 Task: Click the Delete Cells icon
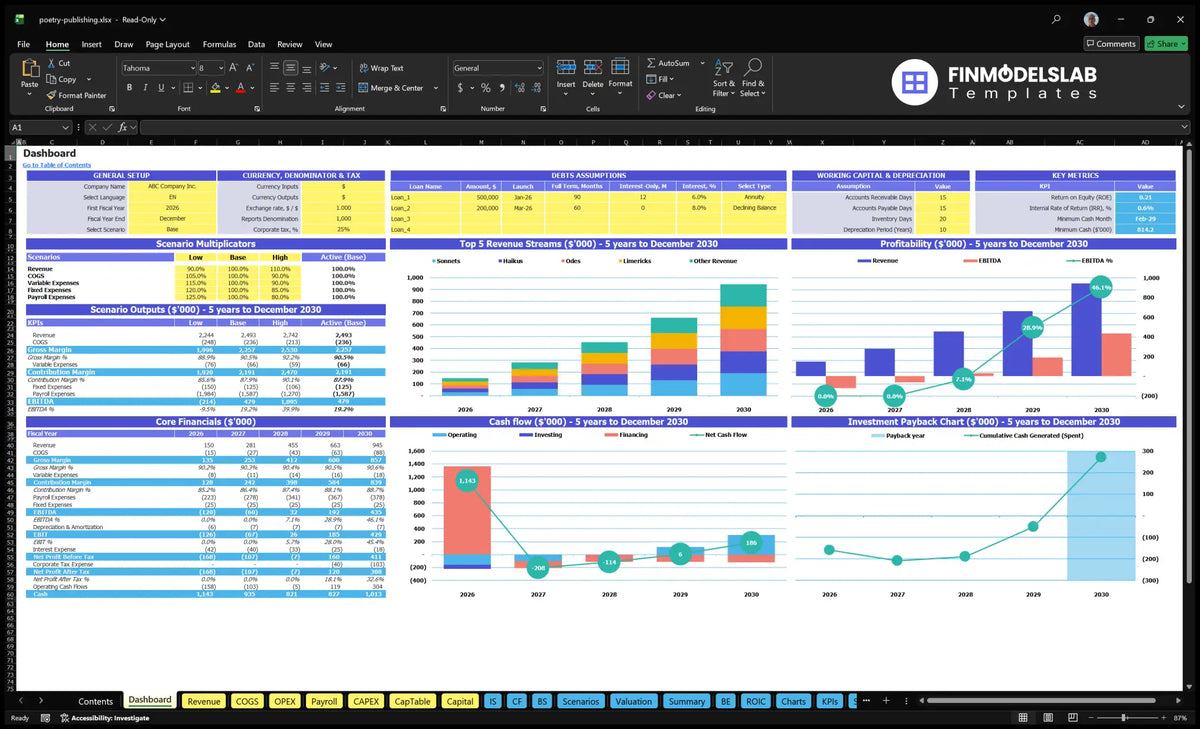tap(593, 67)
